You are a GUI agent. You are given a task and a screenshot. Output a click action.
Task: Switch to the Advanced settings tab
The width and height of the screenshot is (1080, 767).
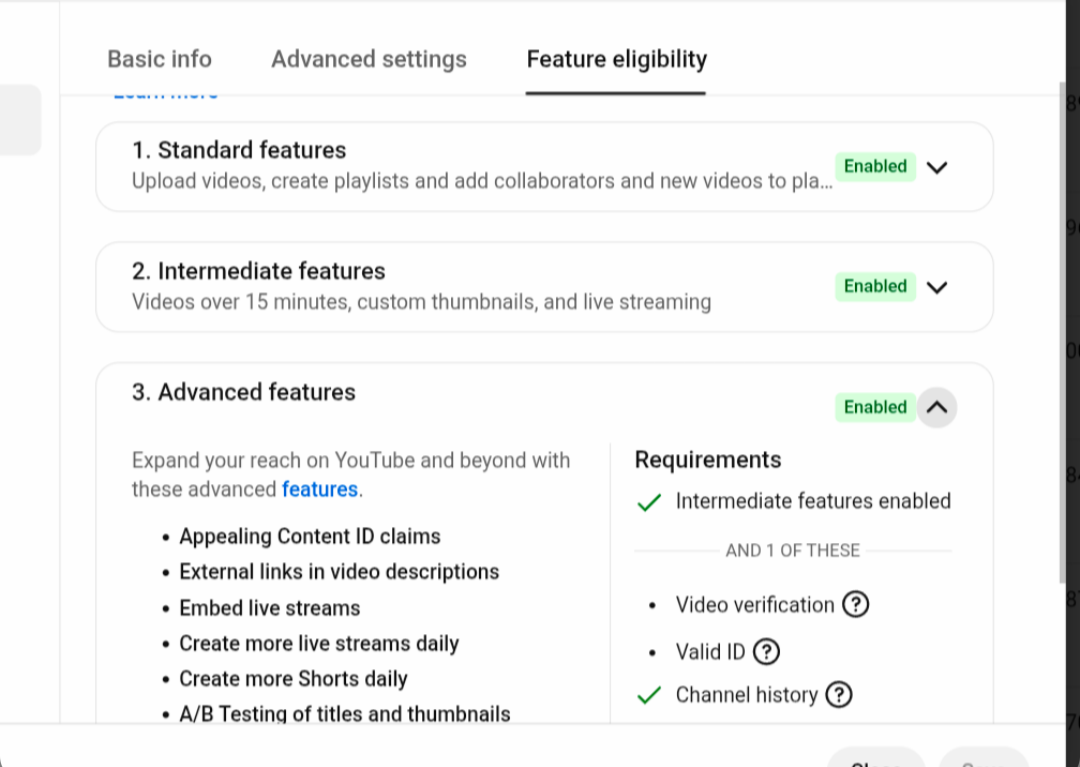368,59
